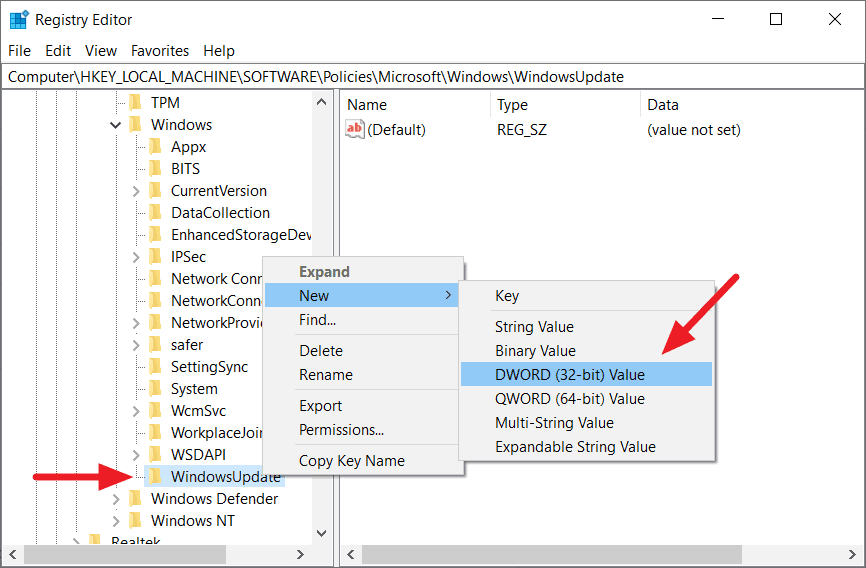
Task: Select Binary Value in the submenu
Action: click(587, 351)
